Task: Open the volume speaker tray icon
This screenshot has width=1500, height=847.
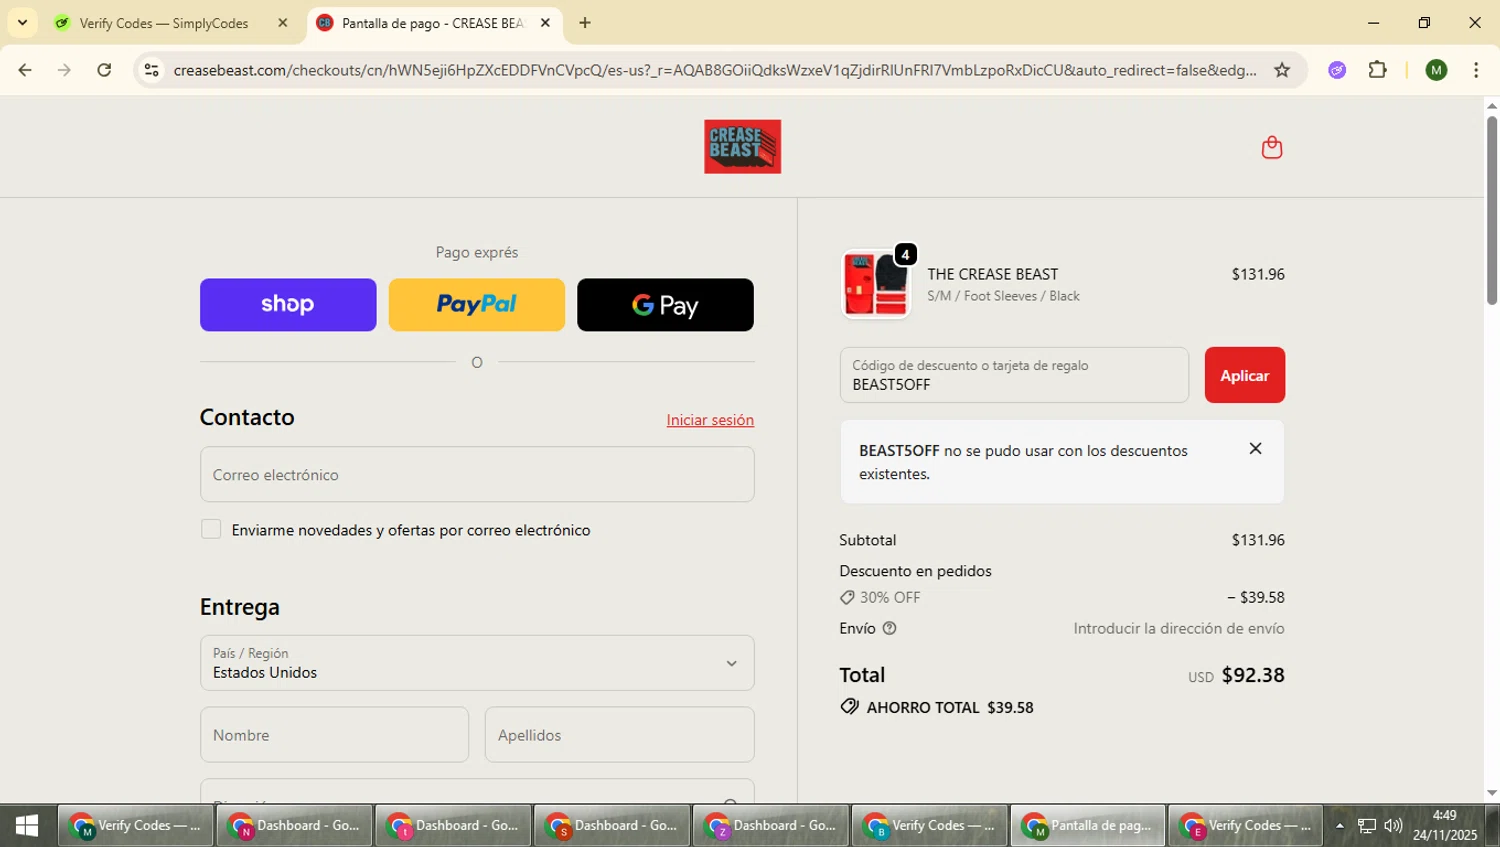Action: coord(1393,826)
